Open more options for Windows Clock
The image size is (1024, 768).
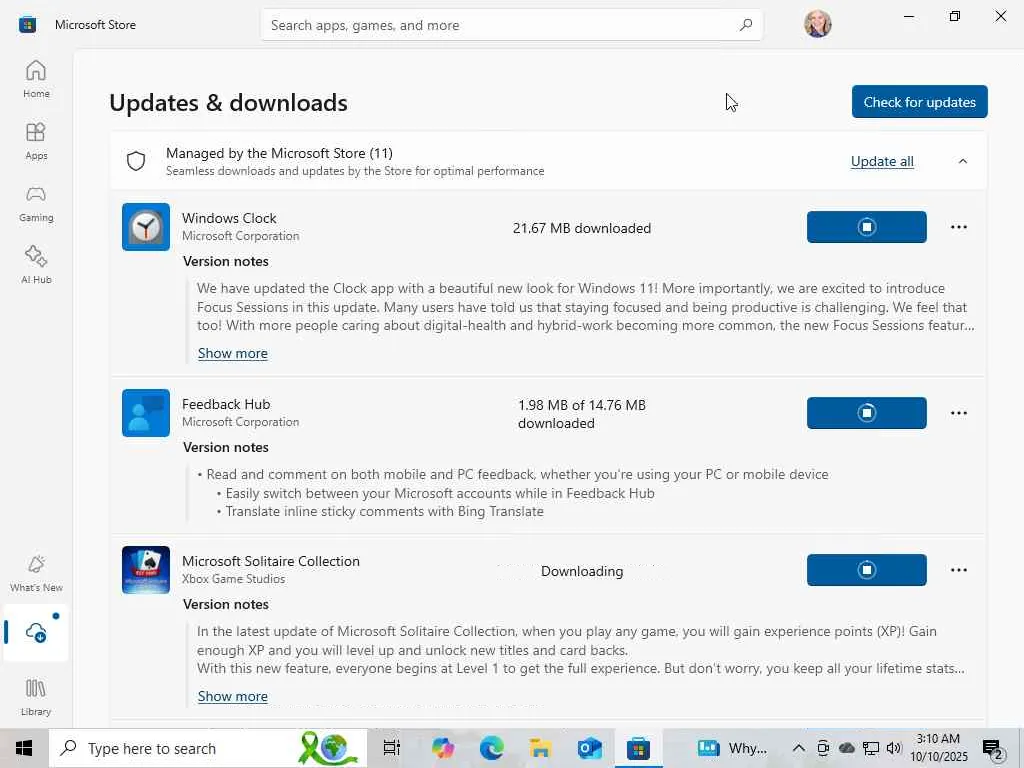pyautogui.click(x=959, y=227)
